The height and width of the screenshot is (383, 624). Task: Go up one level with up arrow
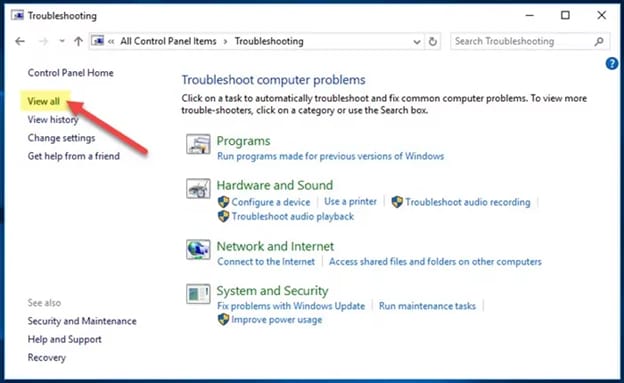78,41
